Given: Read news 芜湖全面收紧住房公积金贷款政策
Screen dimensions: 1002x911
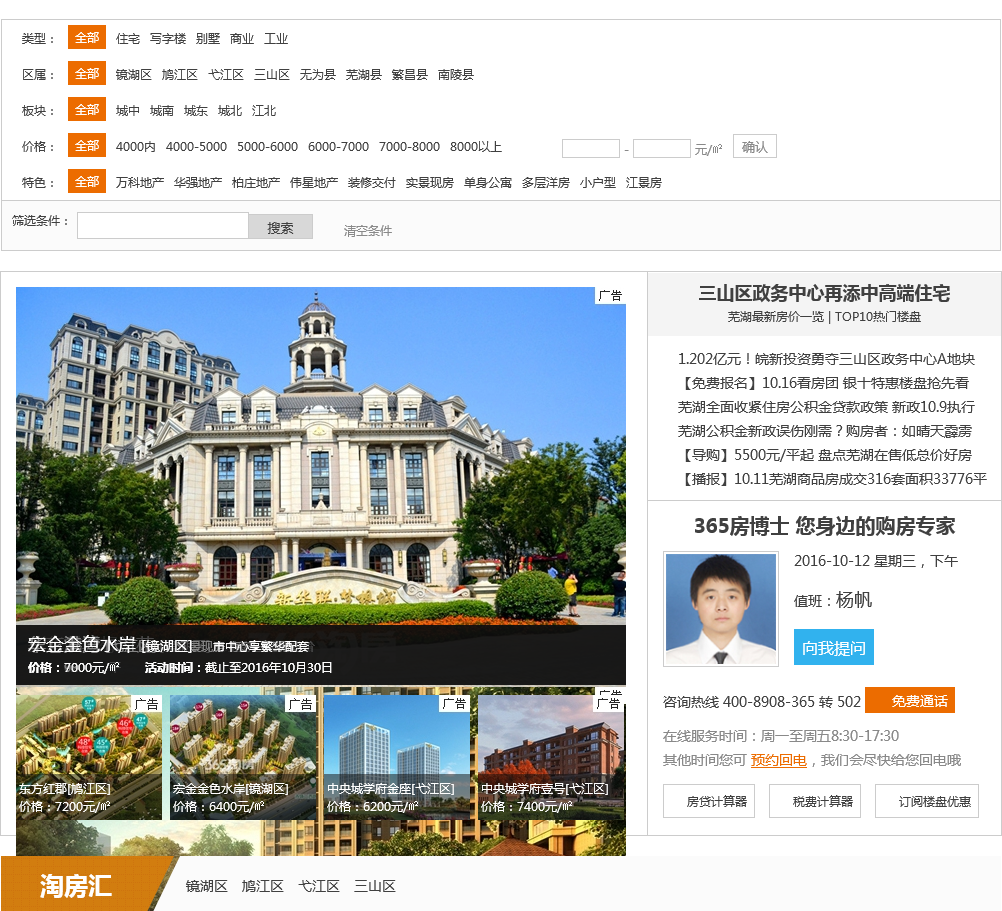Looking at the screenshot, I should coord(826,407).
